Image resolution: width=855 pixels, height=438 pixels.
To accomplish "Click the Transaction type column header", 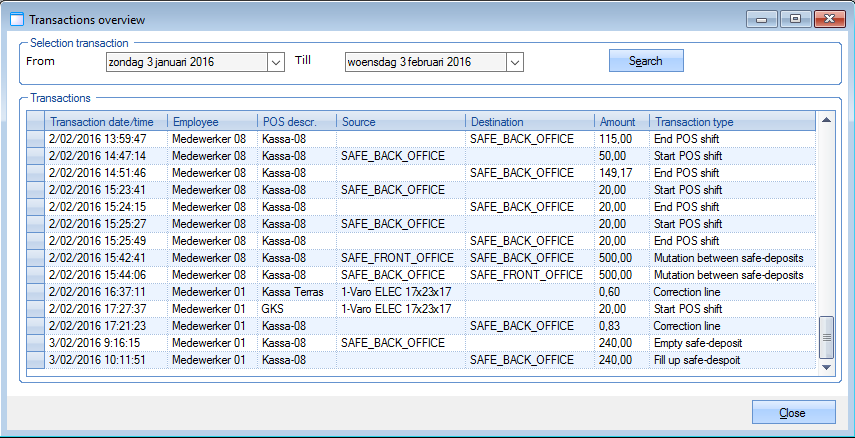I will pos(695,122).
